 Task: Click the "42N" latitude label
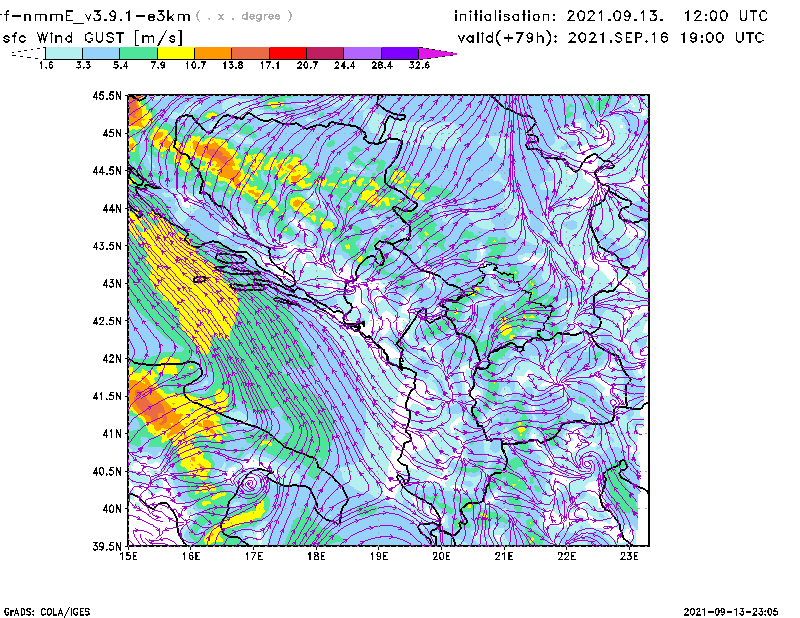112,359
